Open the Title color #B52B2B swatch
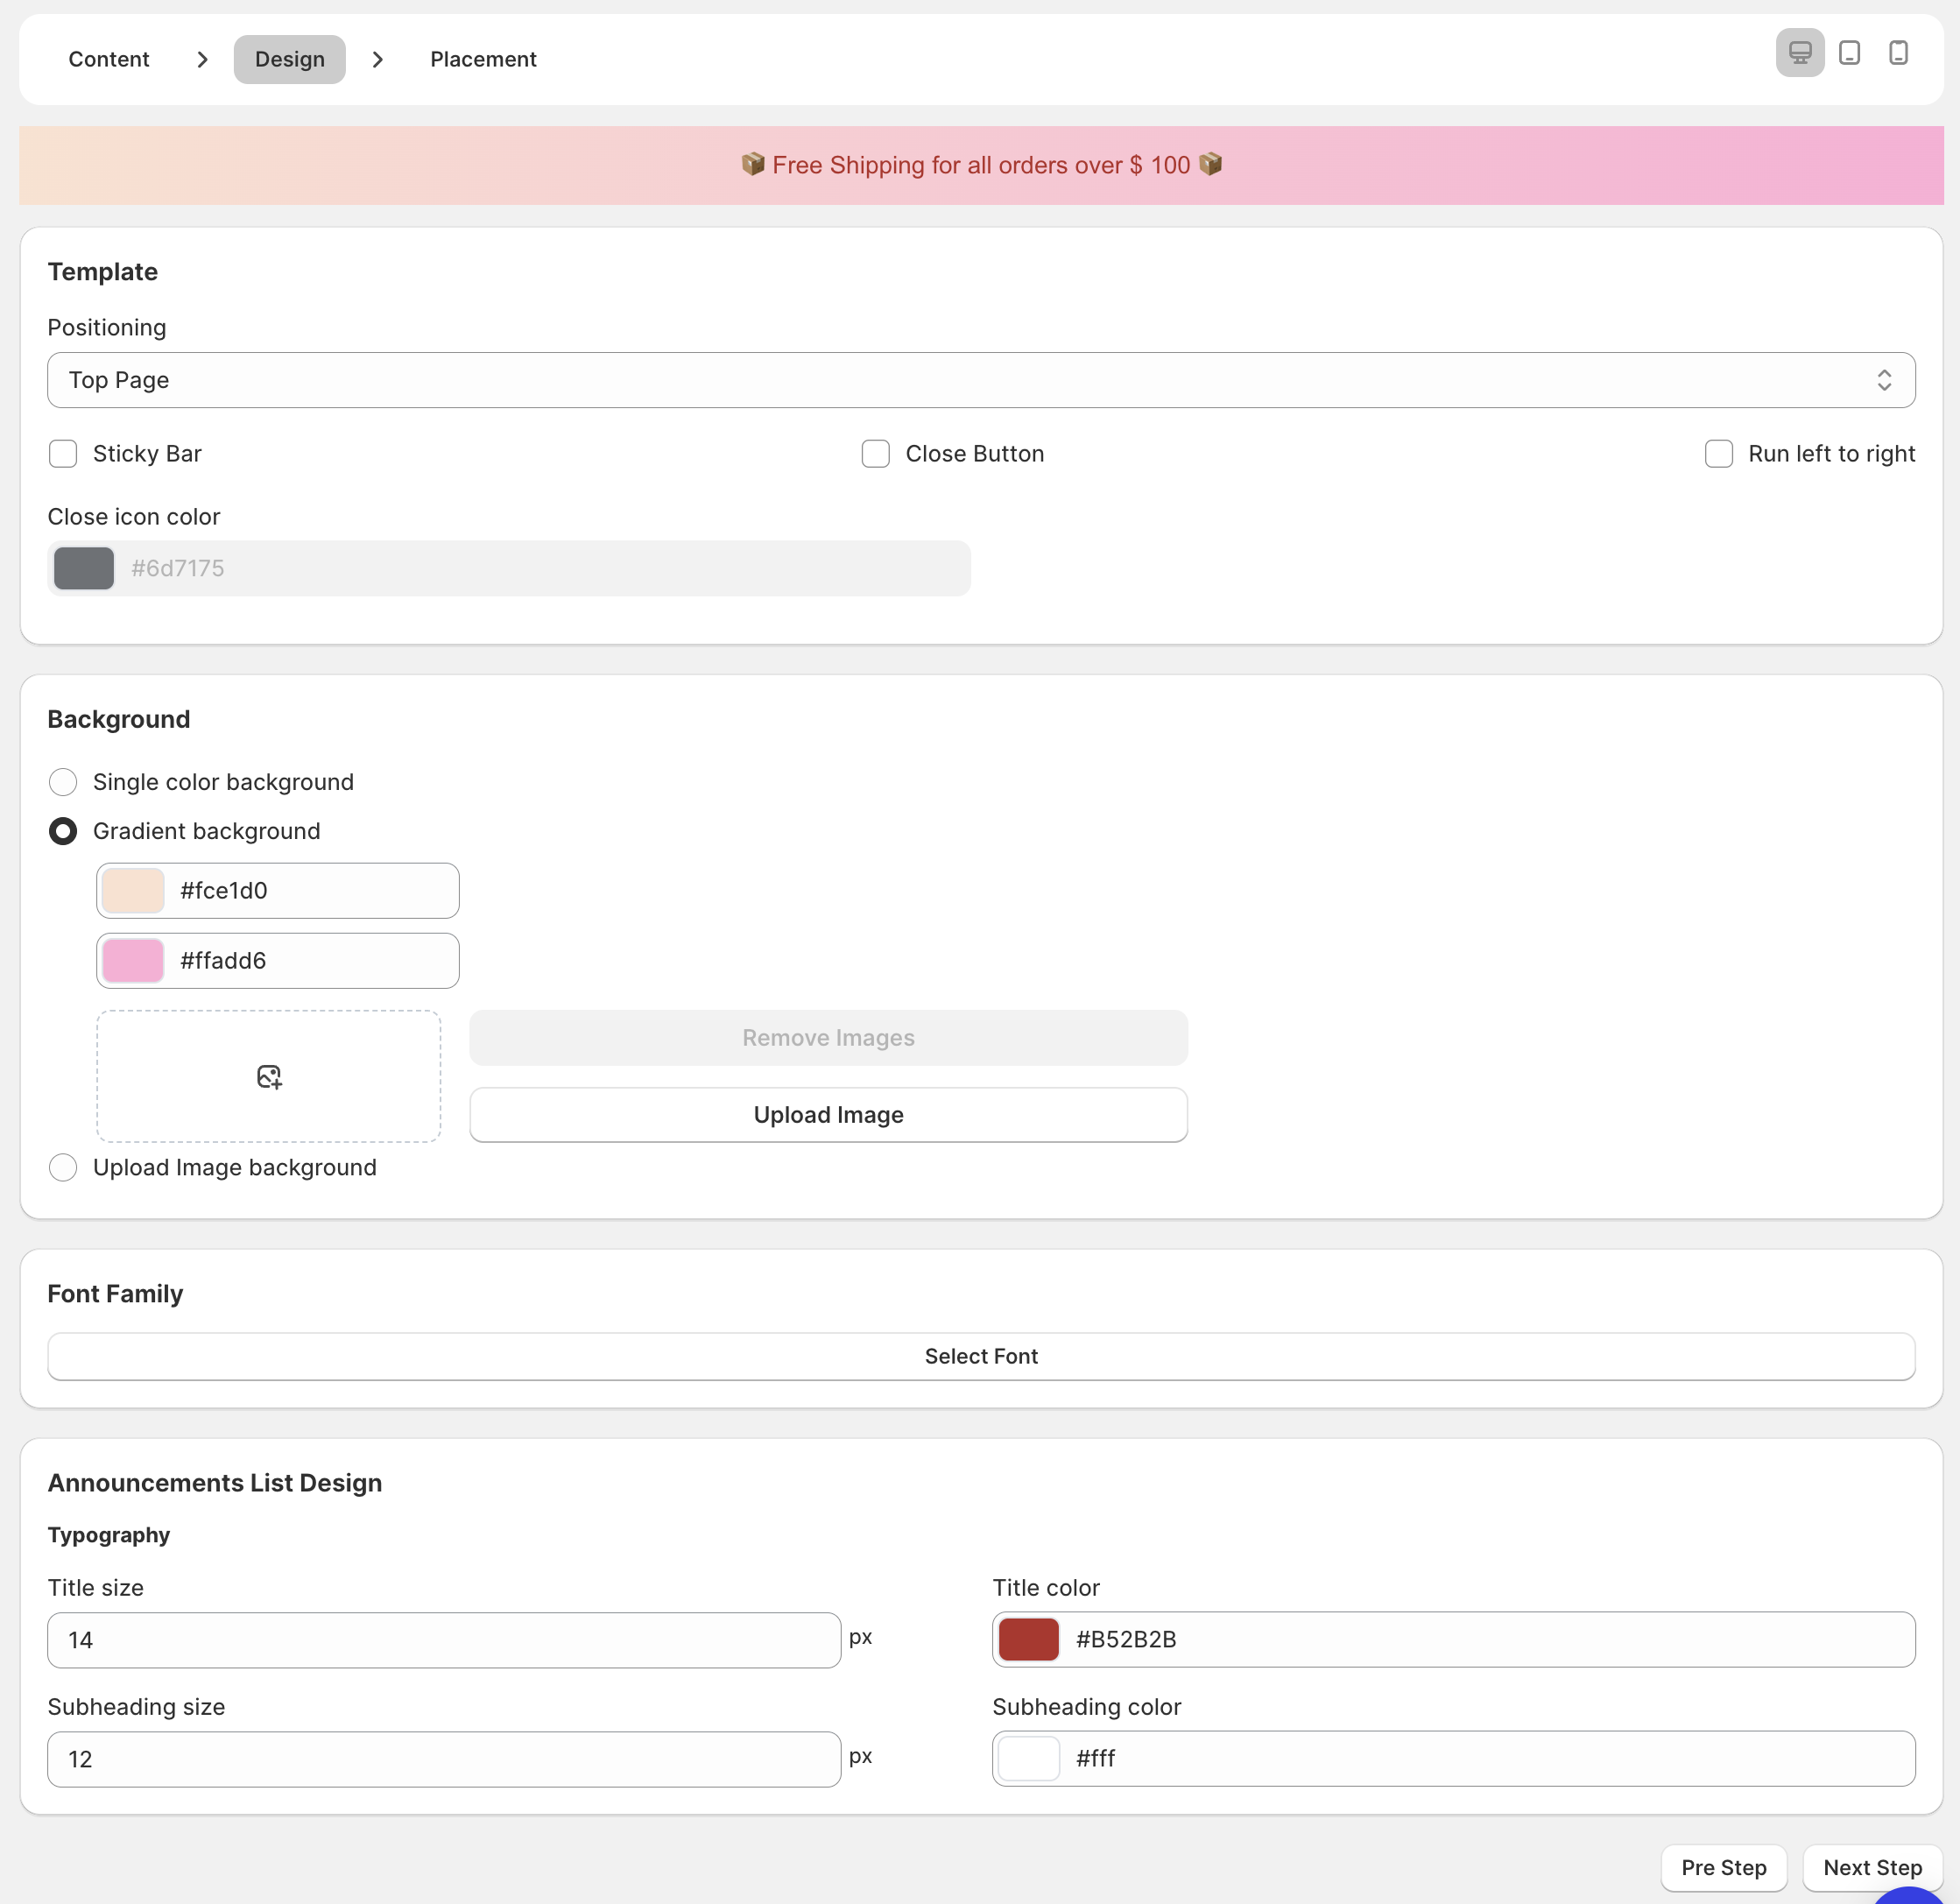Viewport: 1960px width, 1904px height. click(1028, 1639)
